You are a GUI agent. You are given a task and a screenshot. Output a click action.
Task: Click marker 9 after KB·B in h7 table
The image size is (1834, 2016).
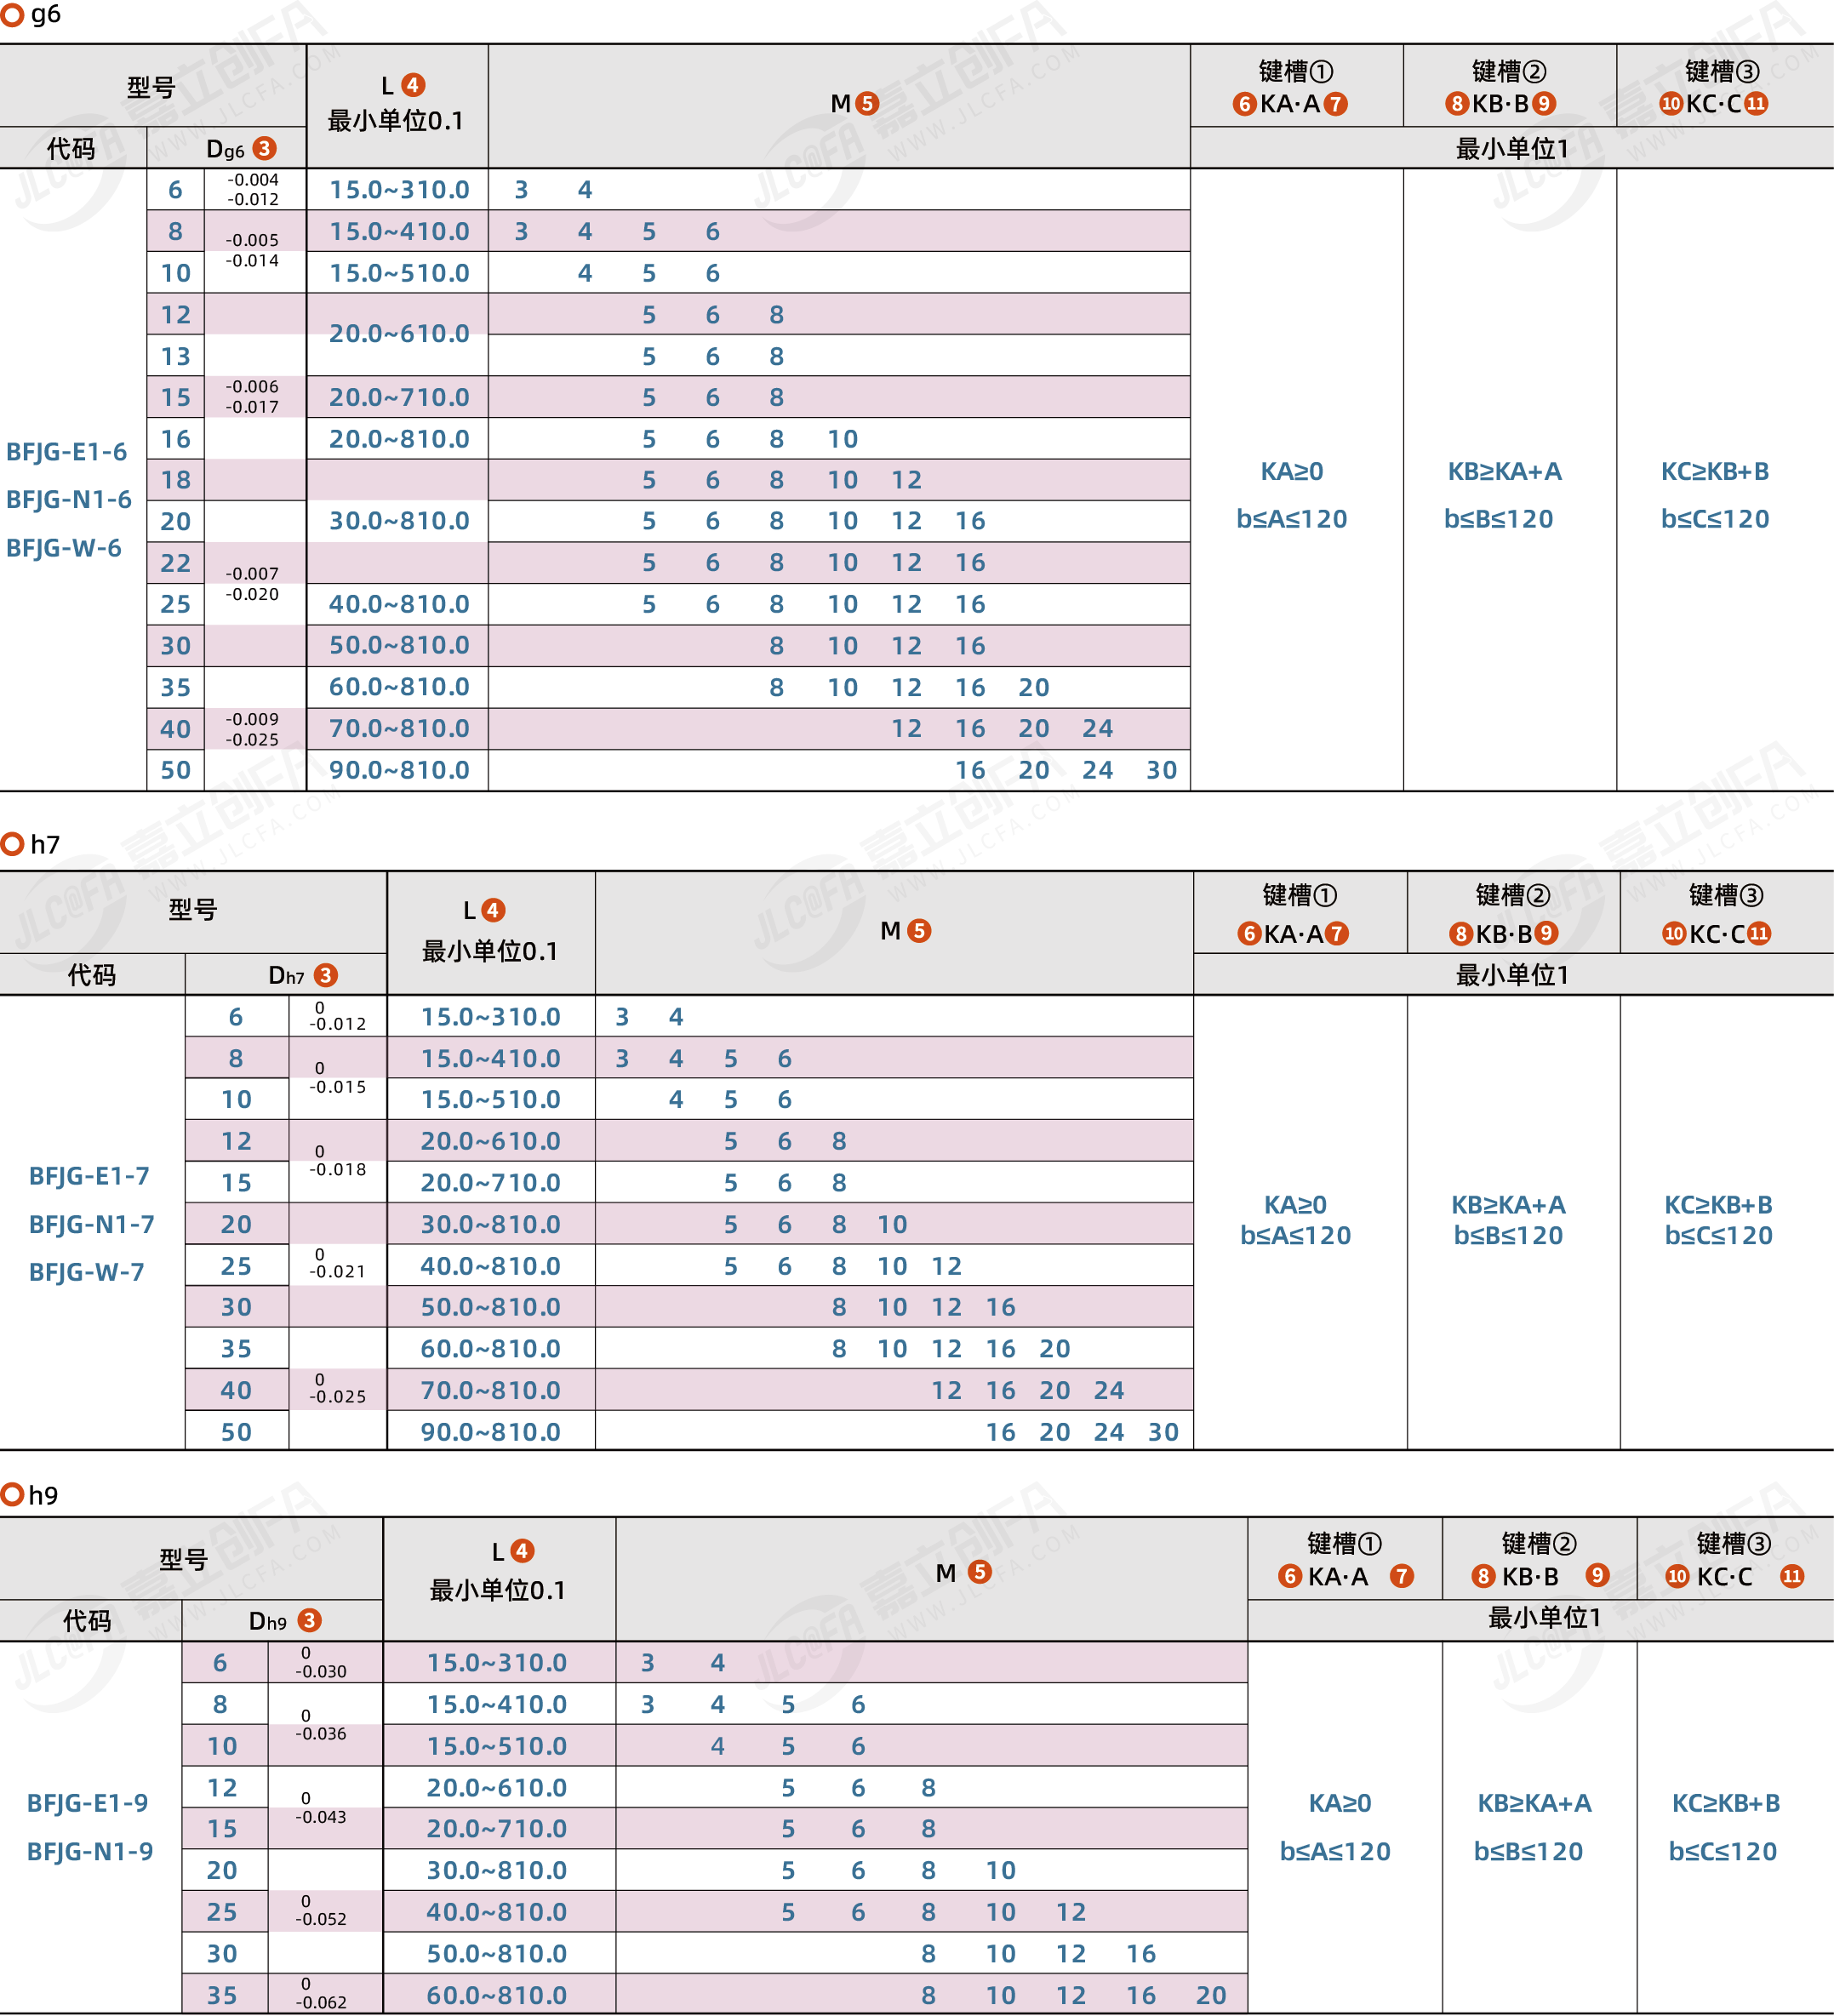point(1546,933)
